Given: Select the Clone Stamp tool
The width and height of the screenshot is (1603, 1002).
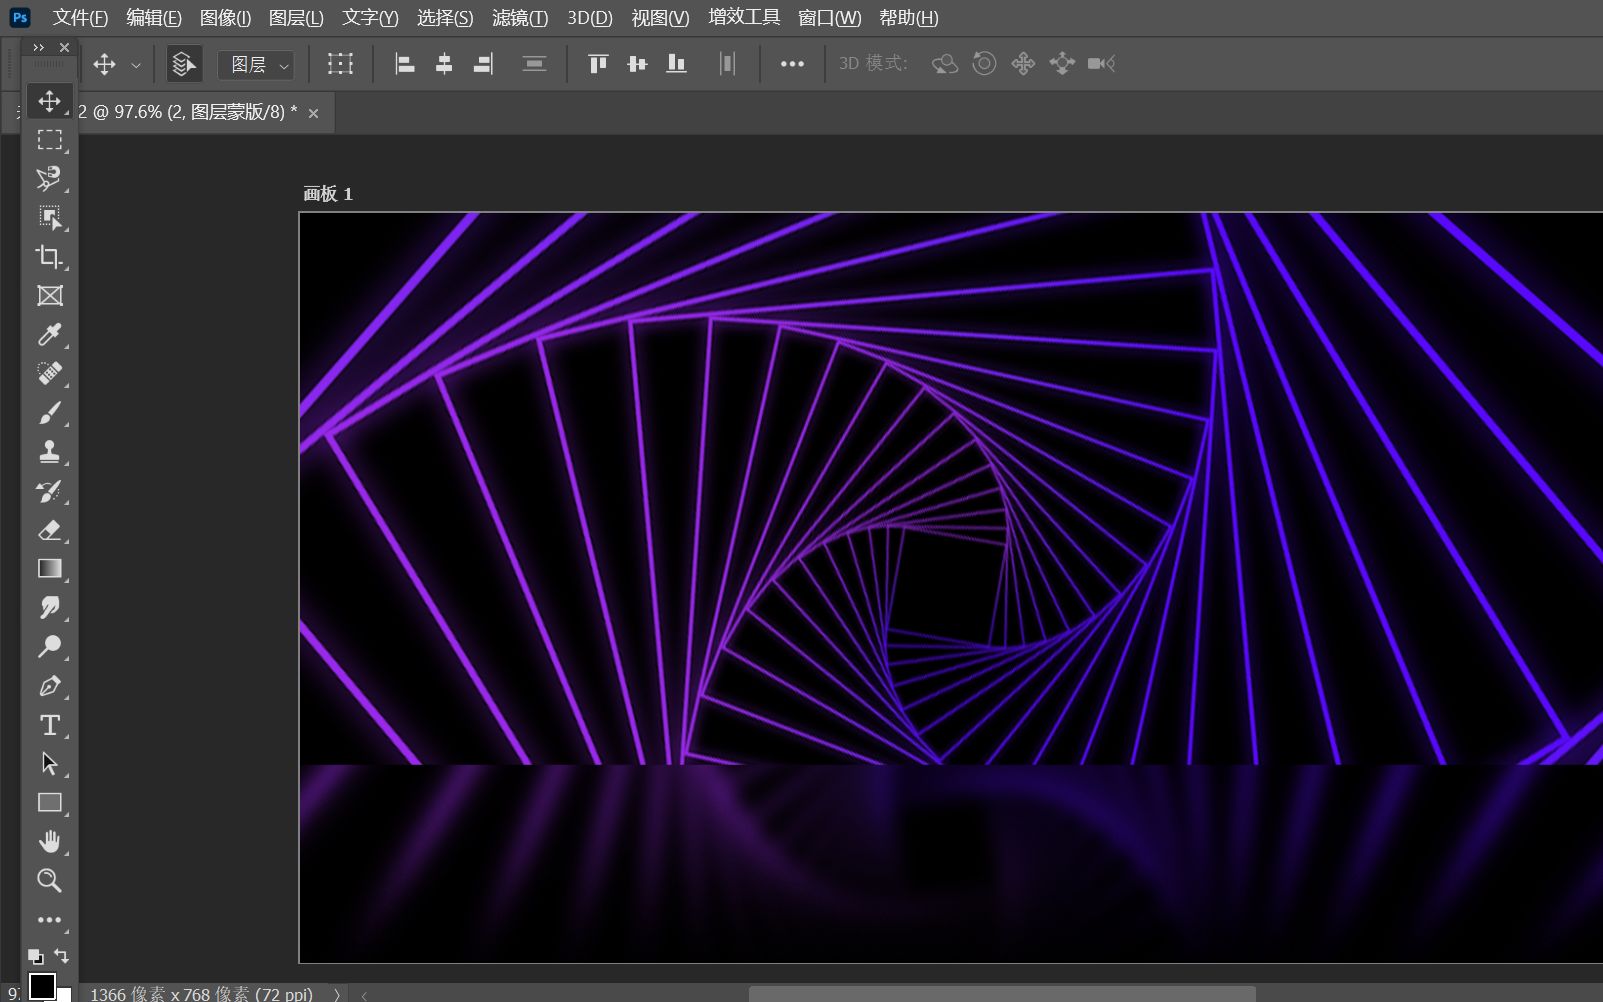Looking at the screenshot, I should 49,452.
